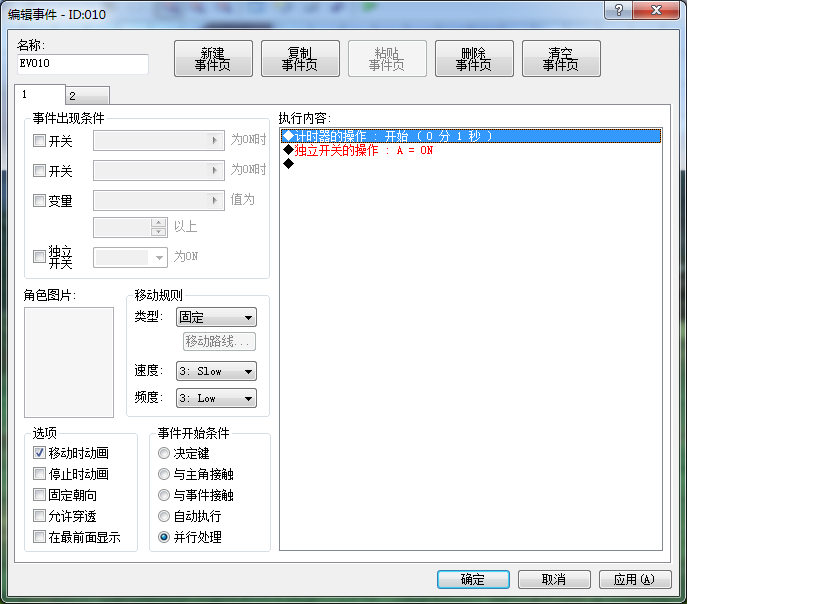The width and height of the screenshot is (816, 604).
Task: Enable the 独立开关 condition checkbox
Action: 39,256
